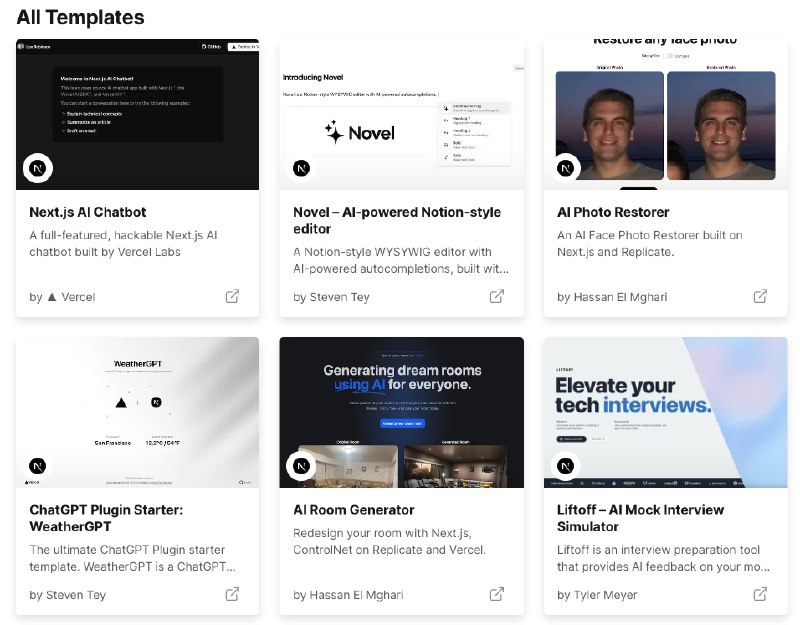Open the AI Photo Restorer title
This screenshot has width=800, height=625.
[613, 212]
